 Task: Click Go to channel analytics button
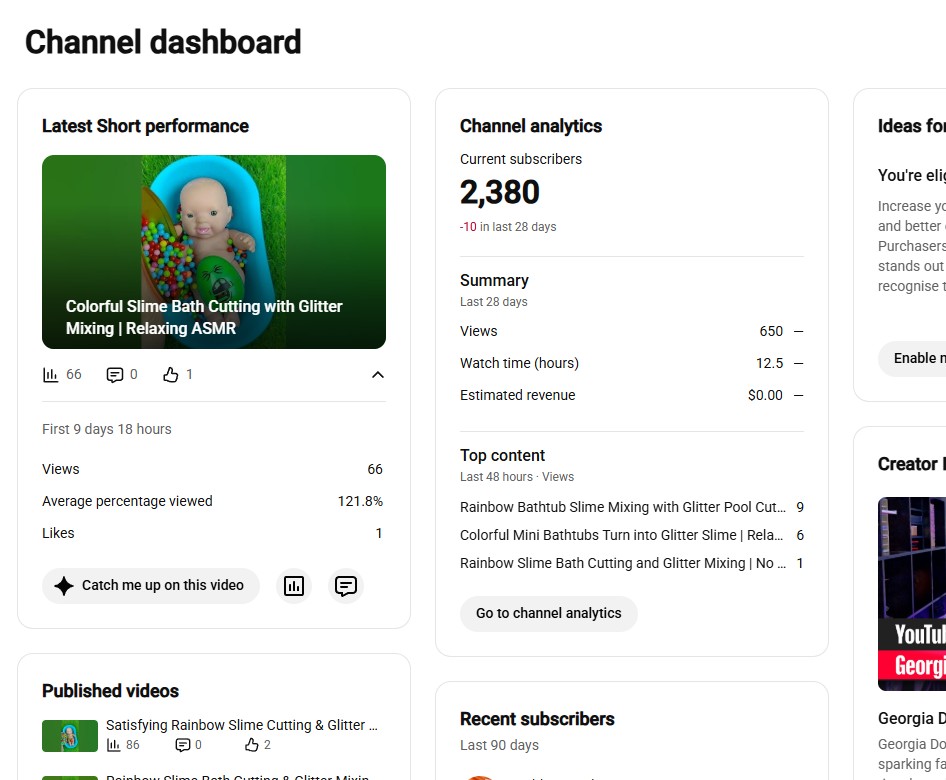click(x=548, y=614)
